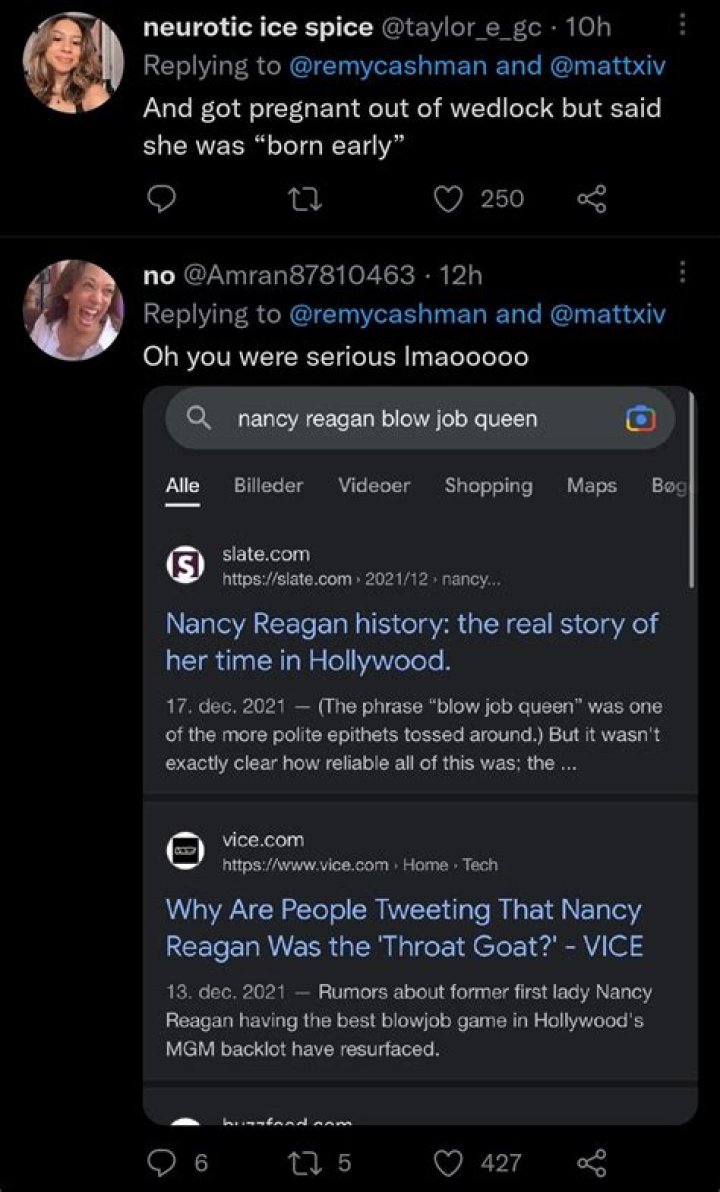Click the search magnifier icon
The width and height of the screenshot is (720, 1192).
click(198, 419)
